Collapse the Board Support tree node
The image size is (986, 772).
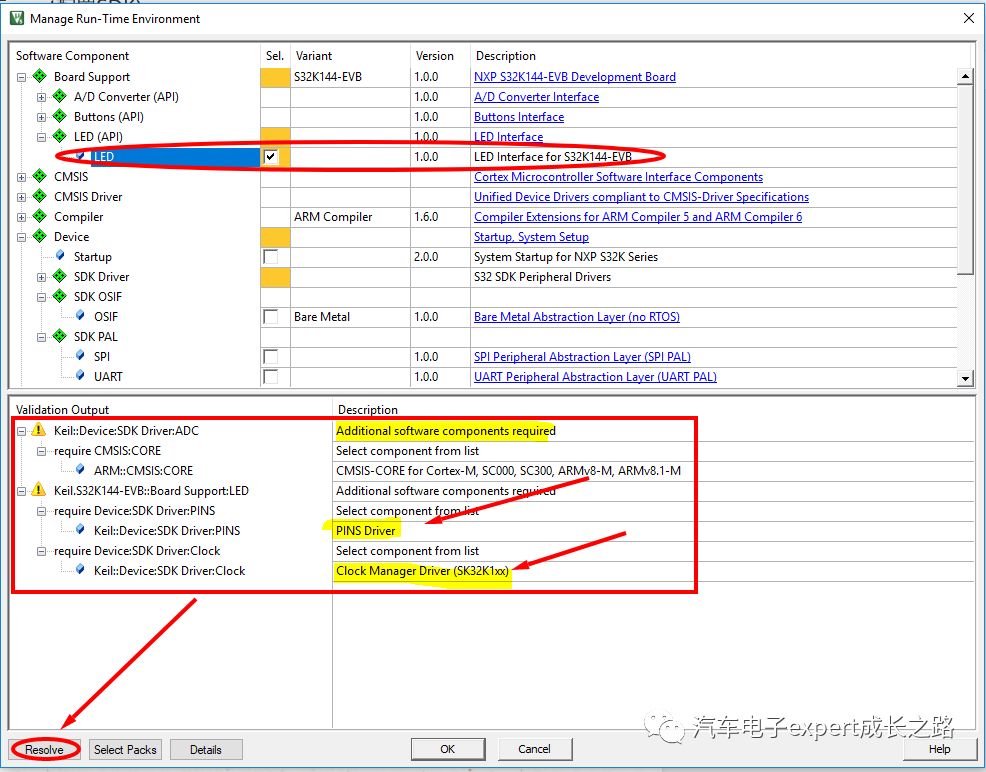coord(21,78)
